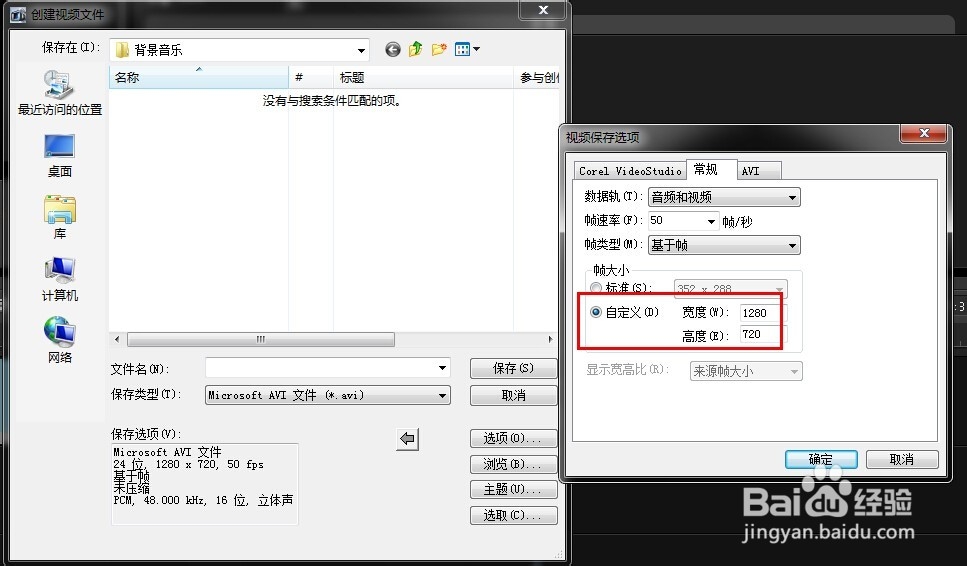This screenshot has height=566, width=967.
Task: Click the left arrow button beside save options
Action: (x=407, y=439)
